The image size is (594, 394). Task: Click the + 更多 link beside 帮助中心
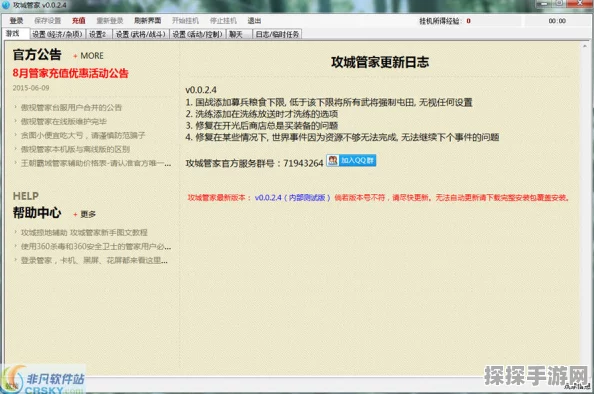tap(84, 214)
